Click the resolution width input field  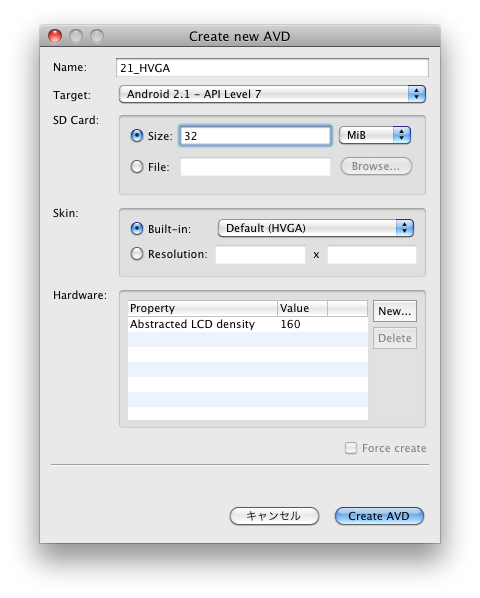(260, 254)
